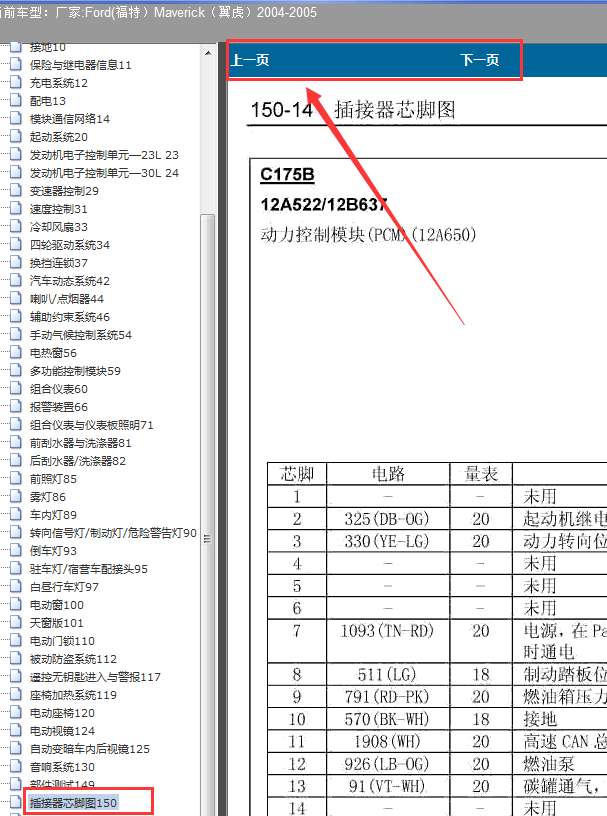
Task: Select tree item 变速器控制29
Action: [64, 191]
